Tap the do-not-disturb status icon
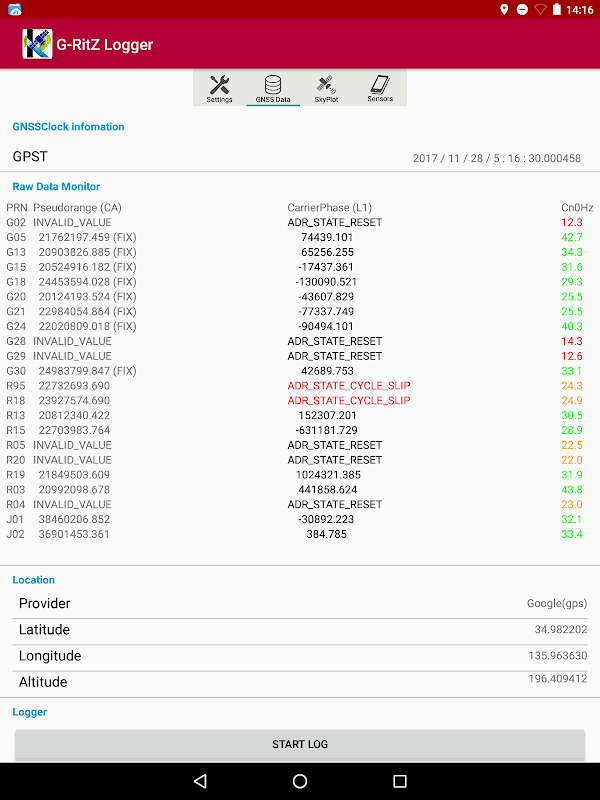This screenshot has height=800, width=600. 522,10
